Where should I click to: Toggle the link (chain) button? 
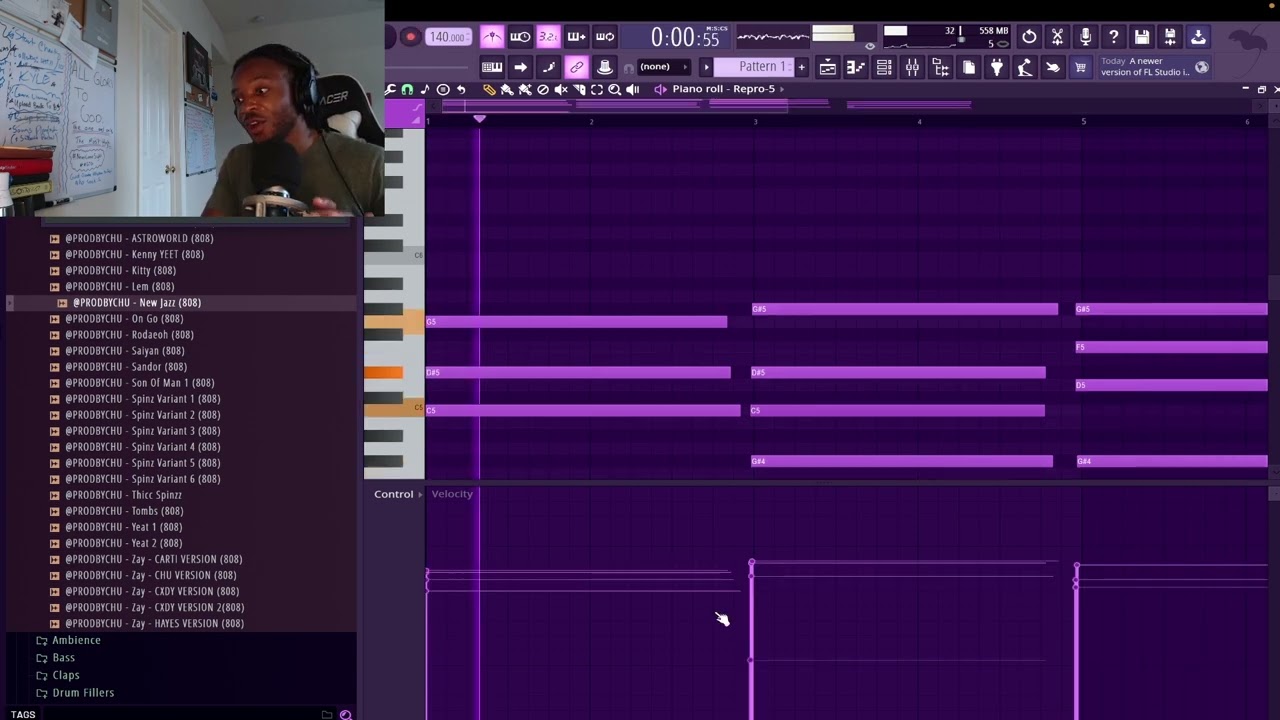tap(576, 67)
